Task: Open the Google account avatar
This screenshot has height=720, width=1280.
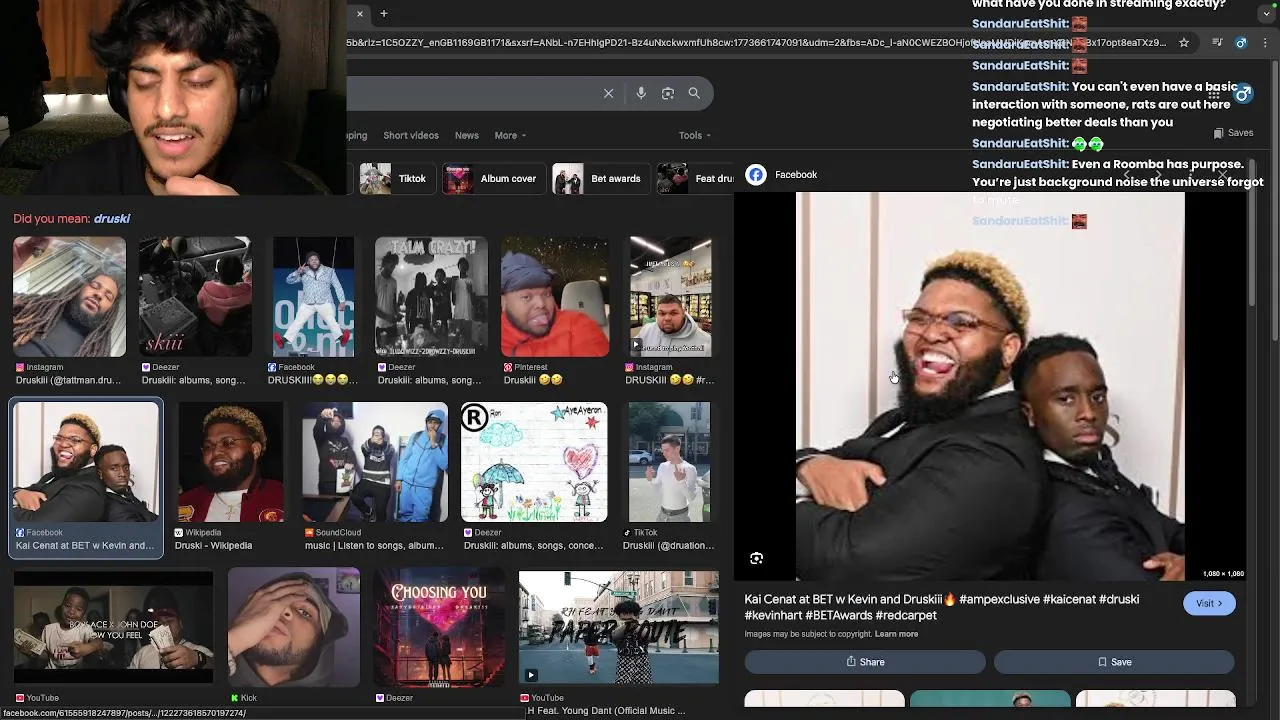Action: pos(1243,94)
